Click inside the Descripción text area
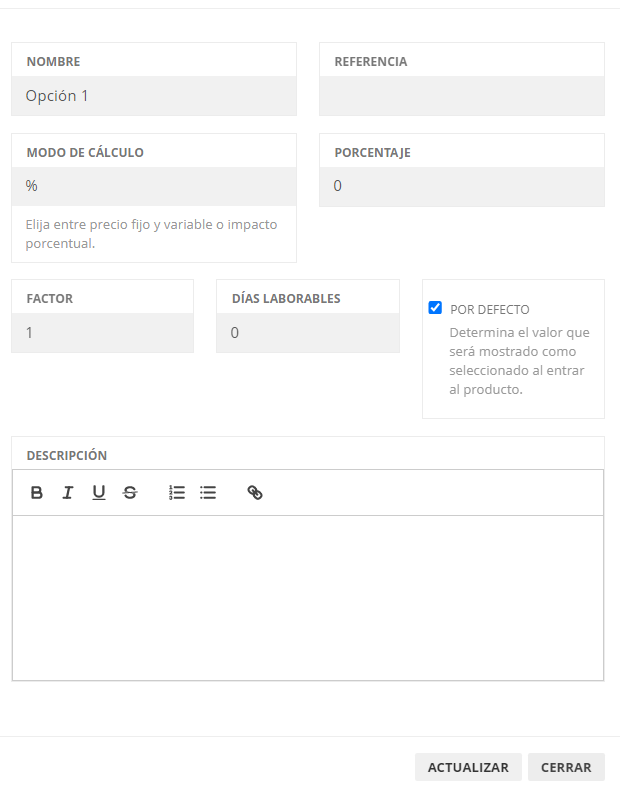 pos(307,597)
